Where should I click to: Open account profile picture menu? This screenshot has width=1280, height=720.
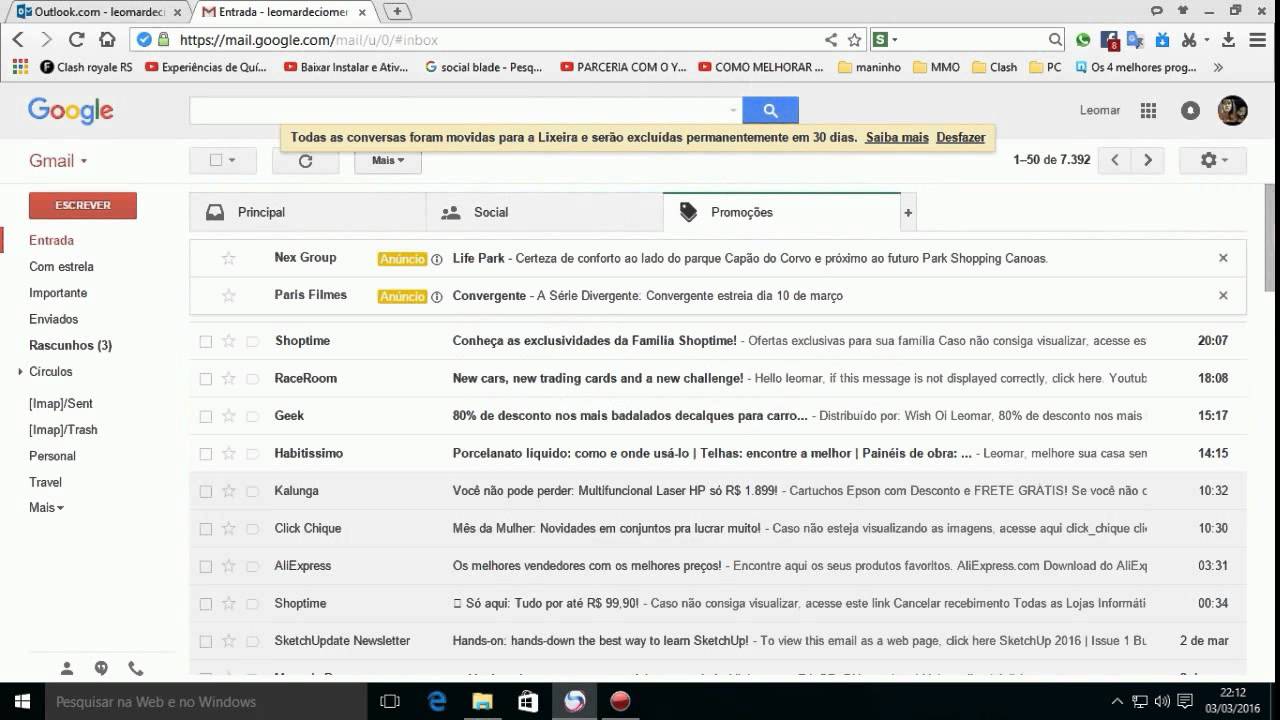coord(1232,110)
